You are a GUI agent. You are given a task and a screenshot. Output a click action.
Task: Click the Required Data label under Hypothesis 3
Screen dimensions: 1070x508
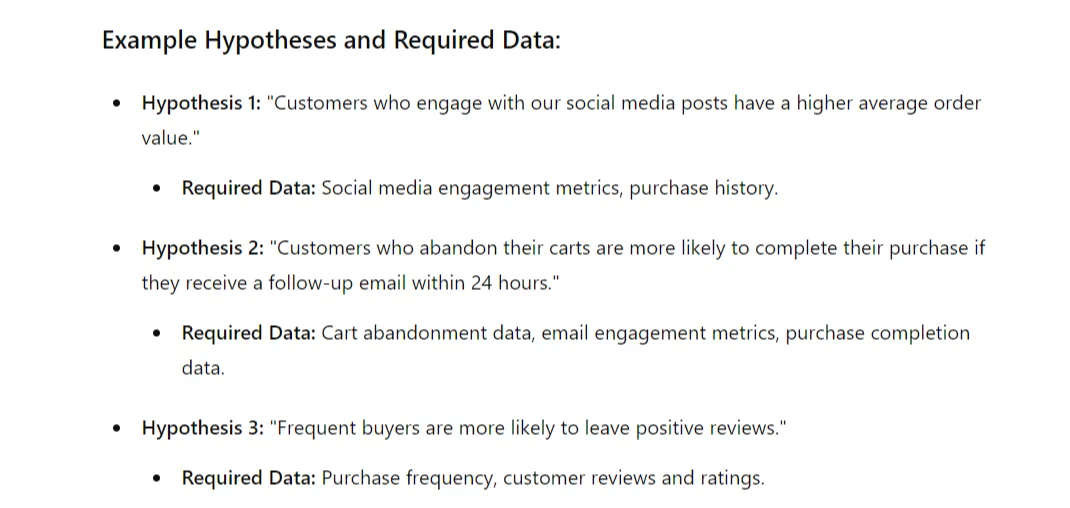[248, 478]
